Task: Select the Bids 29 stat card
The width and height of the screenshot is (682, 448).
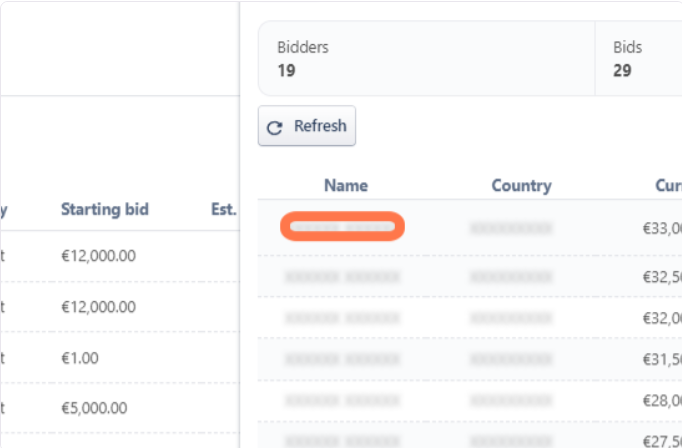Action: coord(640,59)
